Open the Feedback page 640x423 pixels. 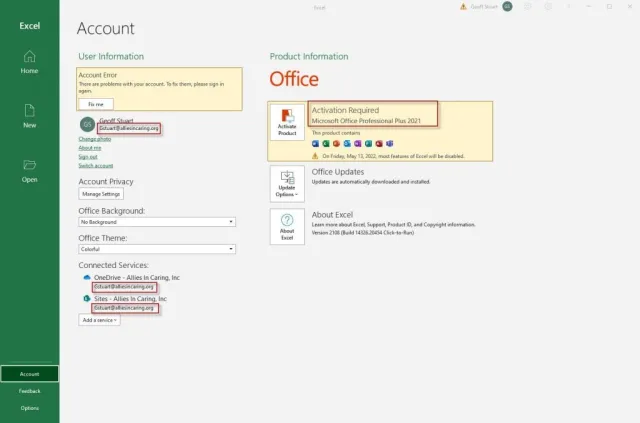29,391
